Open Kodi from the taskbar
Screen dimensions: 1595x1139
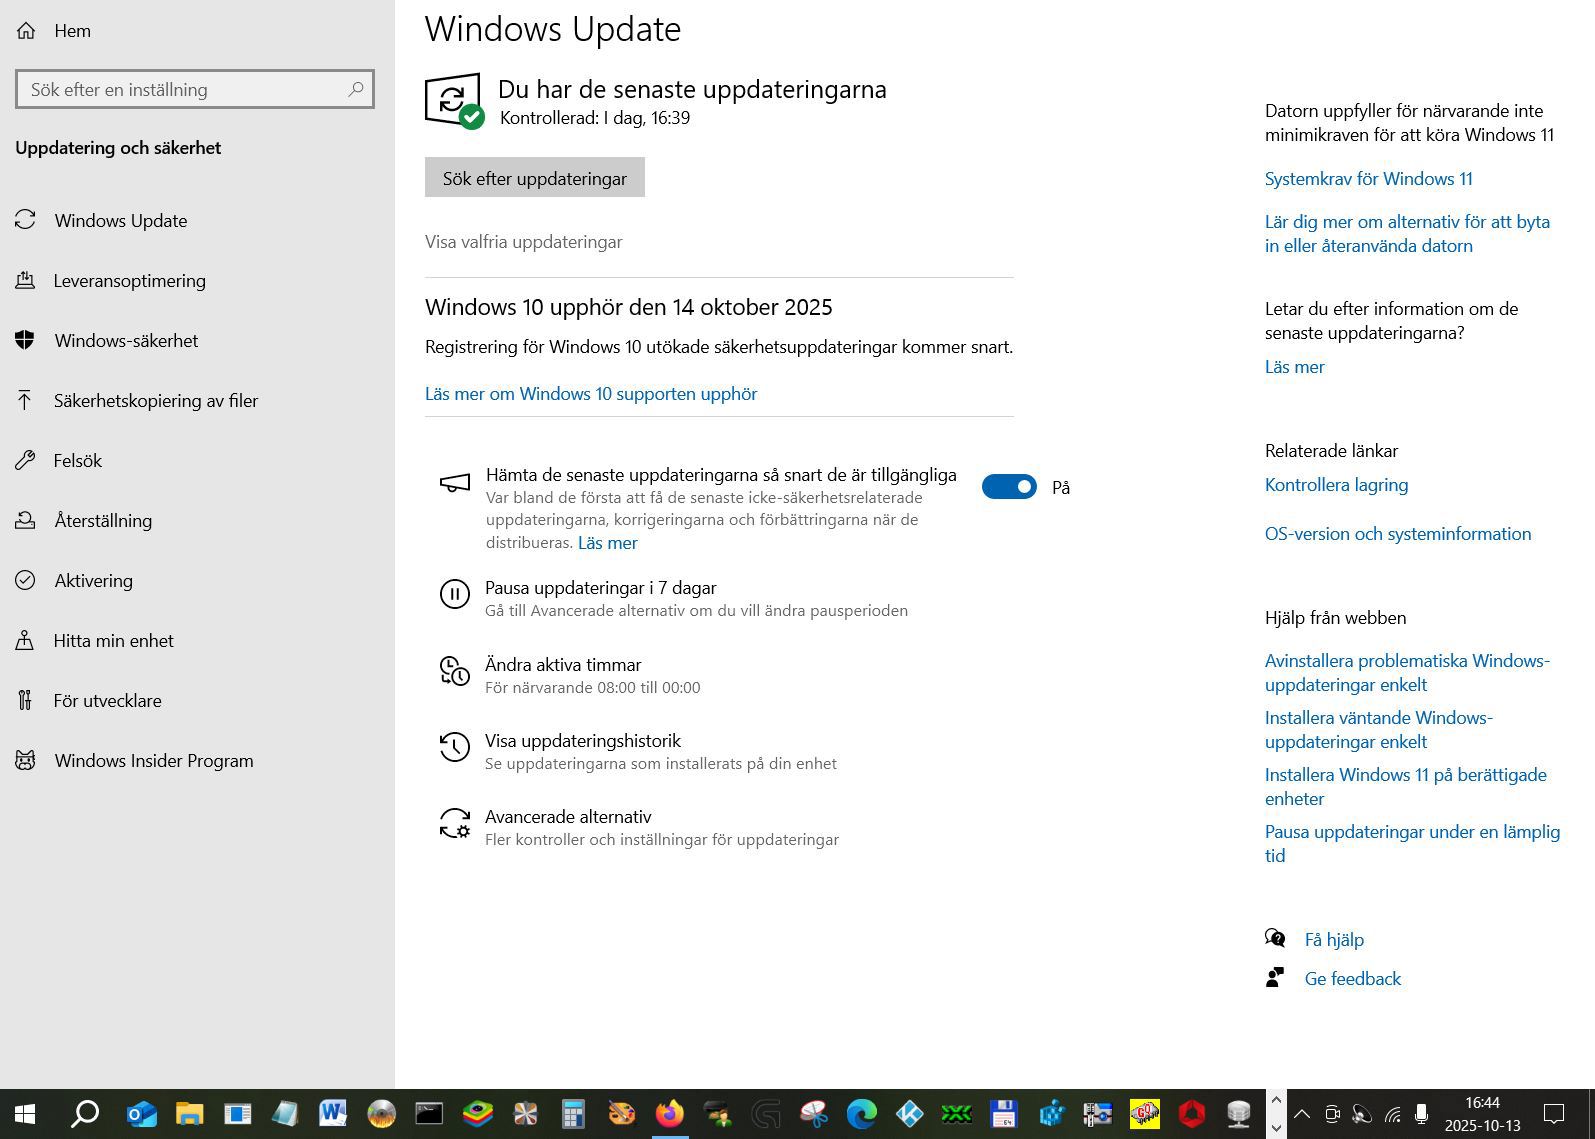[909, 1114]
